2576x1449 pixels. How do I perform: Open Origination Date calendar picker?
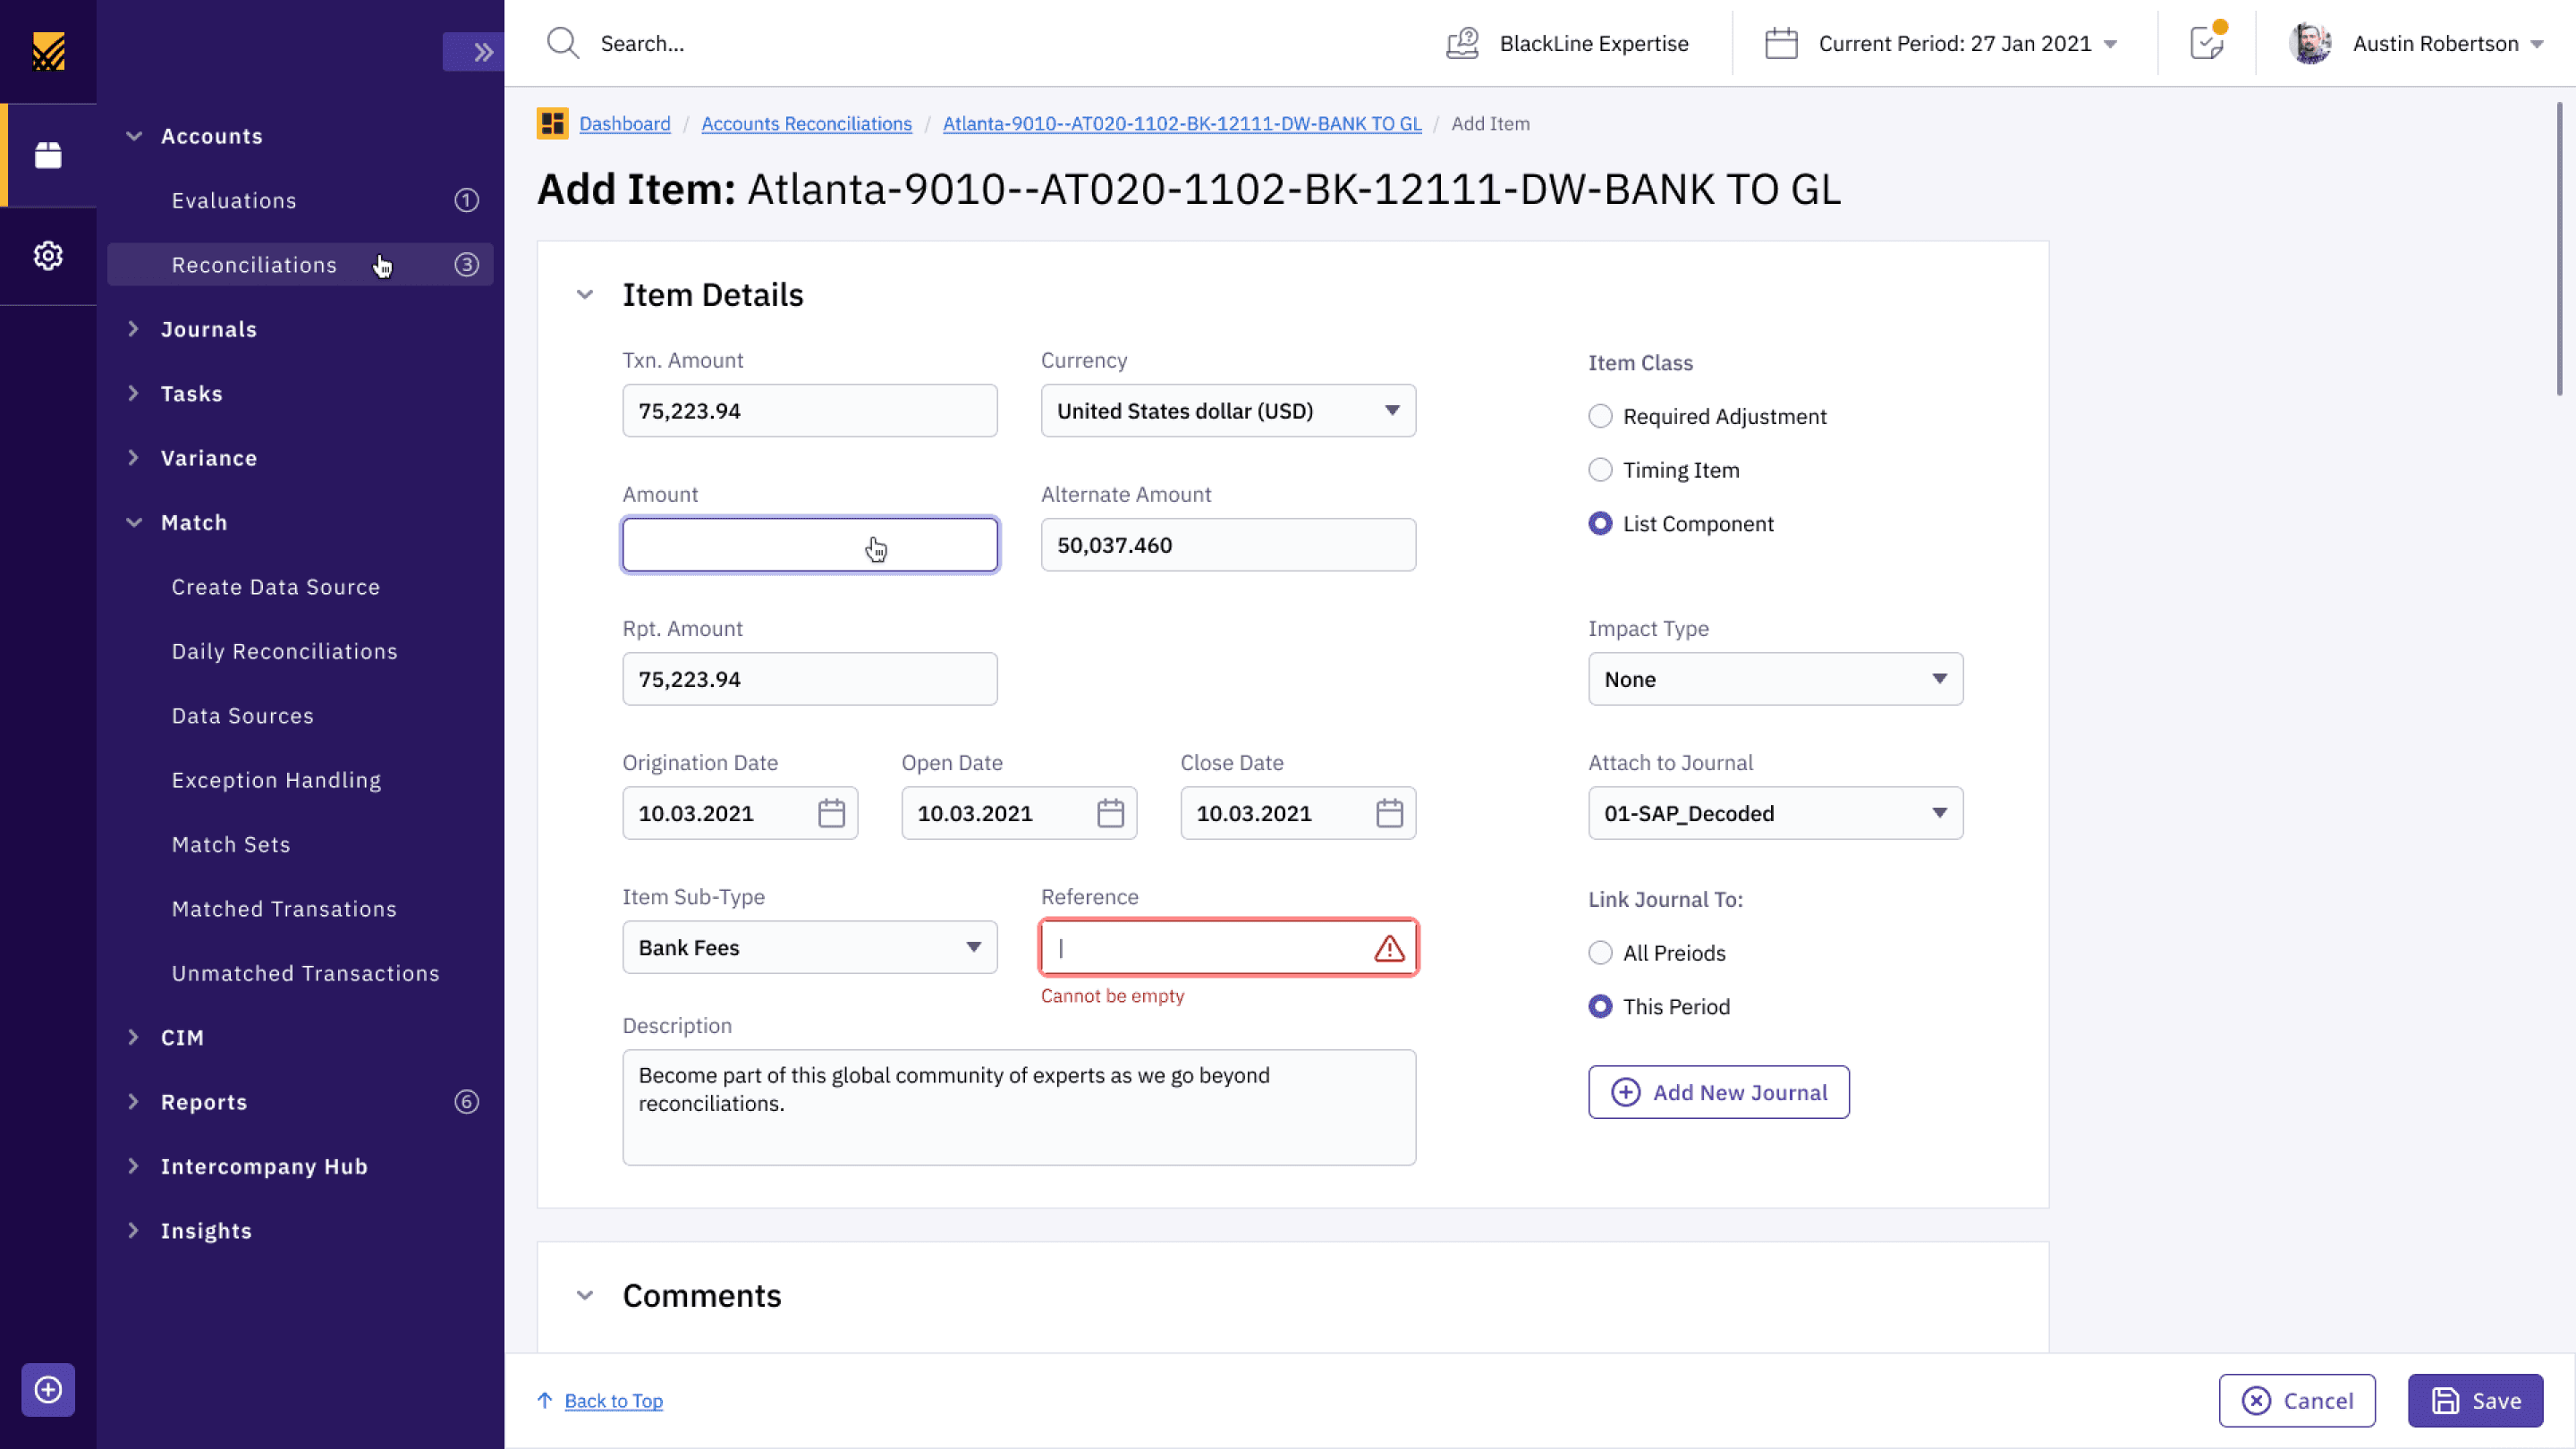tap(831, 813)
